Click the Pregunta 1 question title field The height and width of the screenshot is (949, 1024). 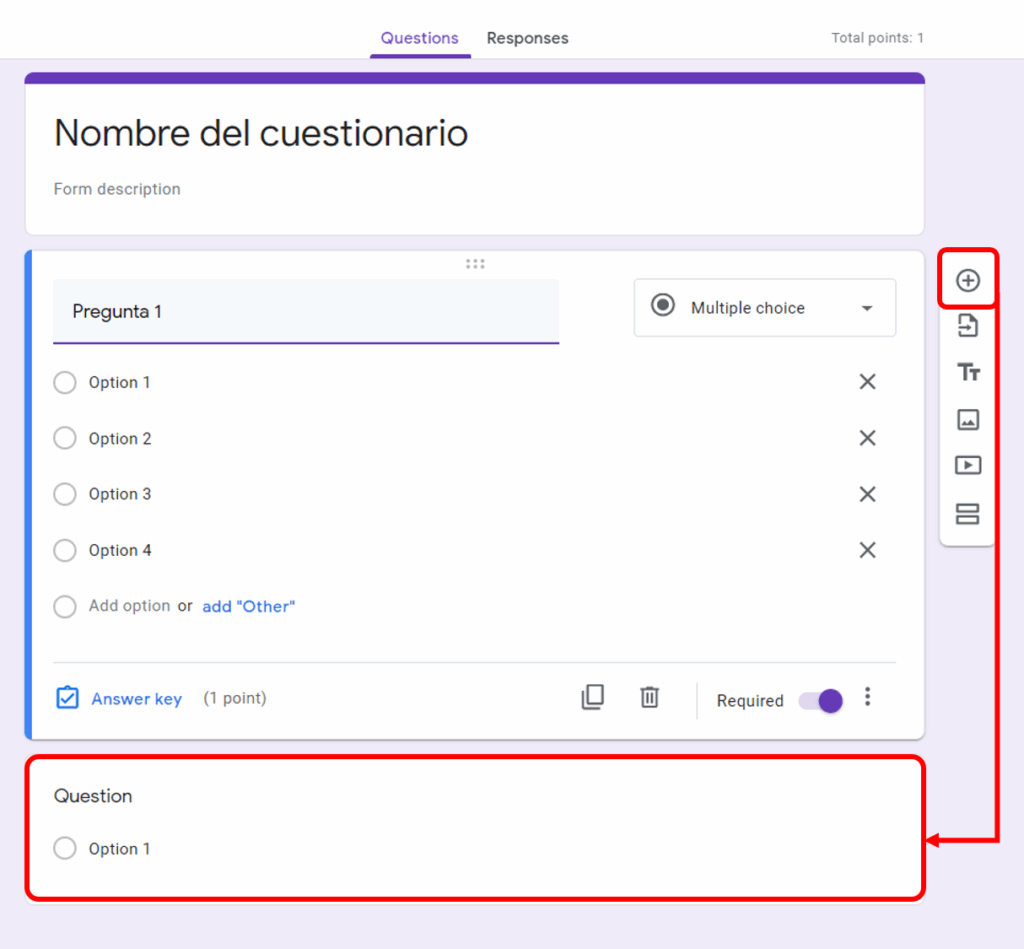click(305, 312)
